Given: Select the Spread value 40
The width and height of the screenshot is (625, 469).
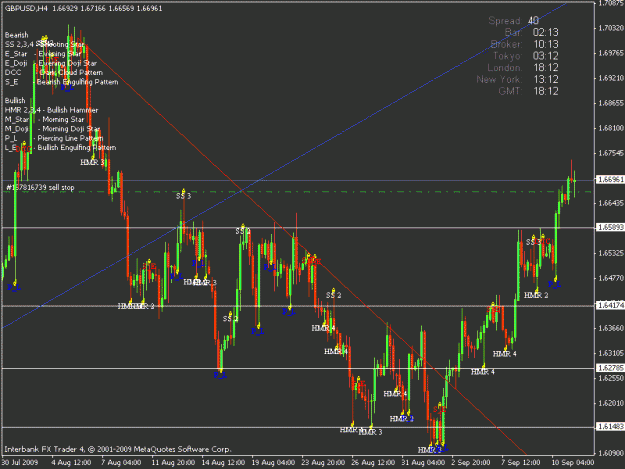Looking at the screenshot, I should 533,21.
